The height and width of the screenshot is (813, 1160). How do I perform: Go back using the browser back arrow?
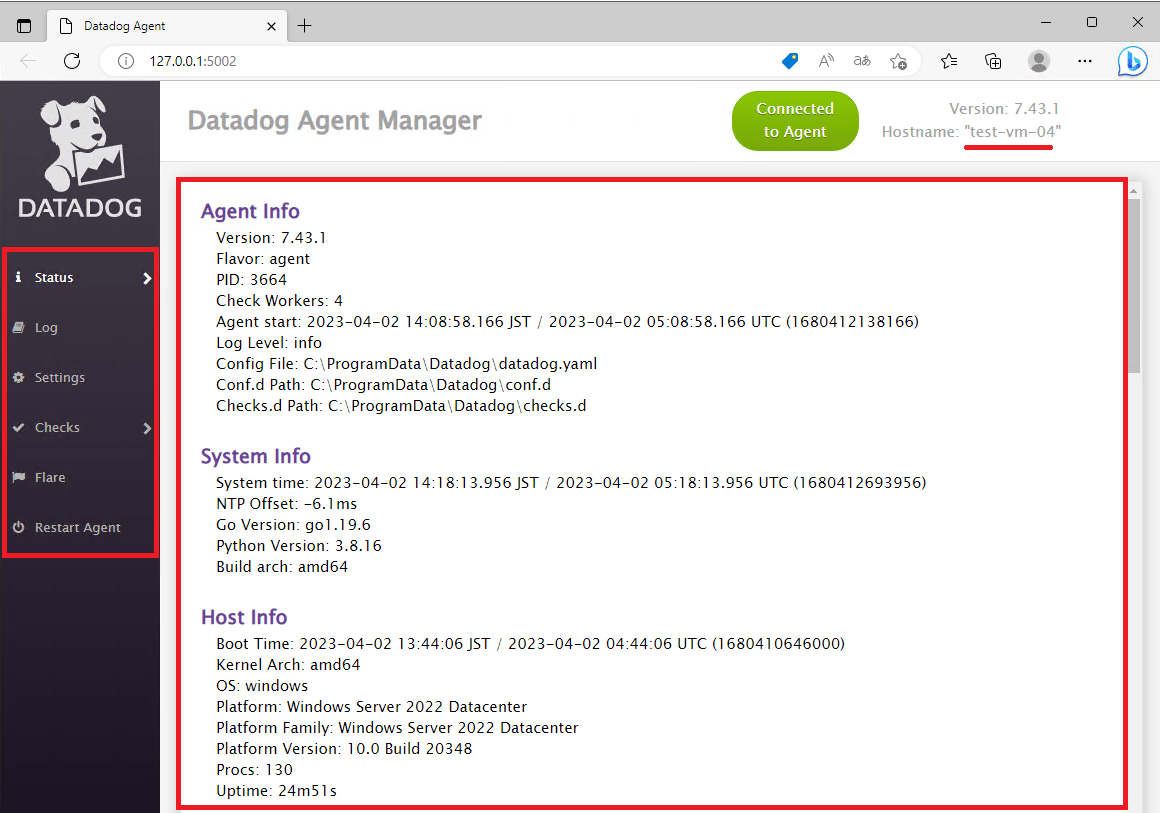[x=28, y=61]
